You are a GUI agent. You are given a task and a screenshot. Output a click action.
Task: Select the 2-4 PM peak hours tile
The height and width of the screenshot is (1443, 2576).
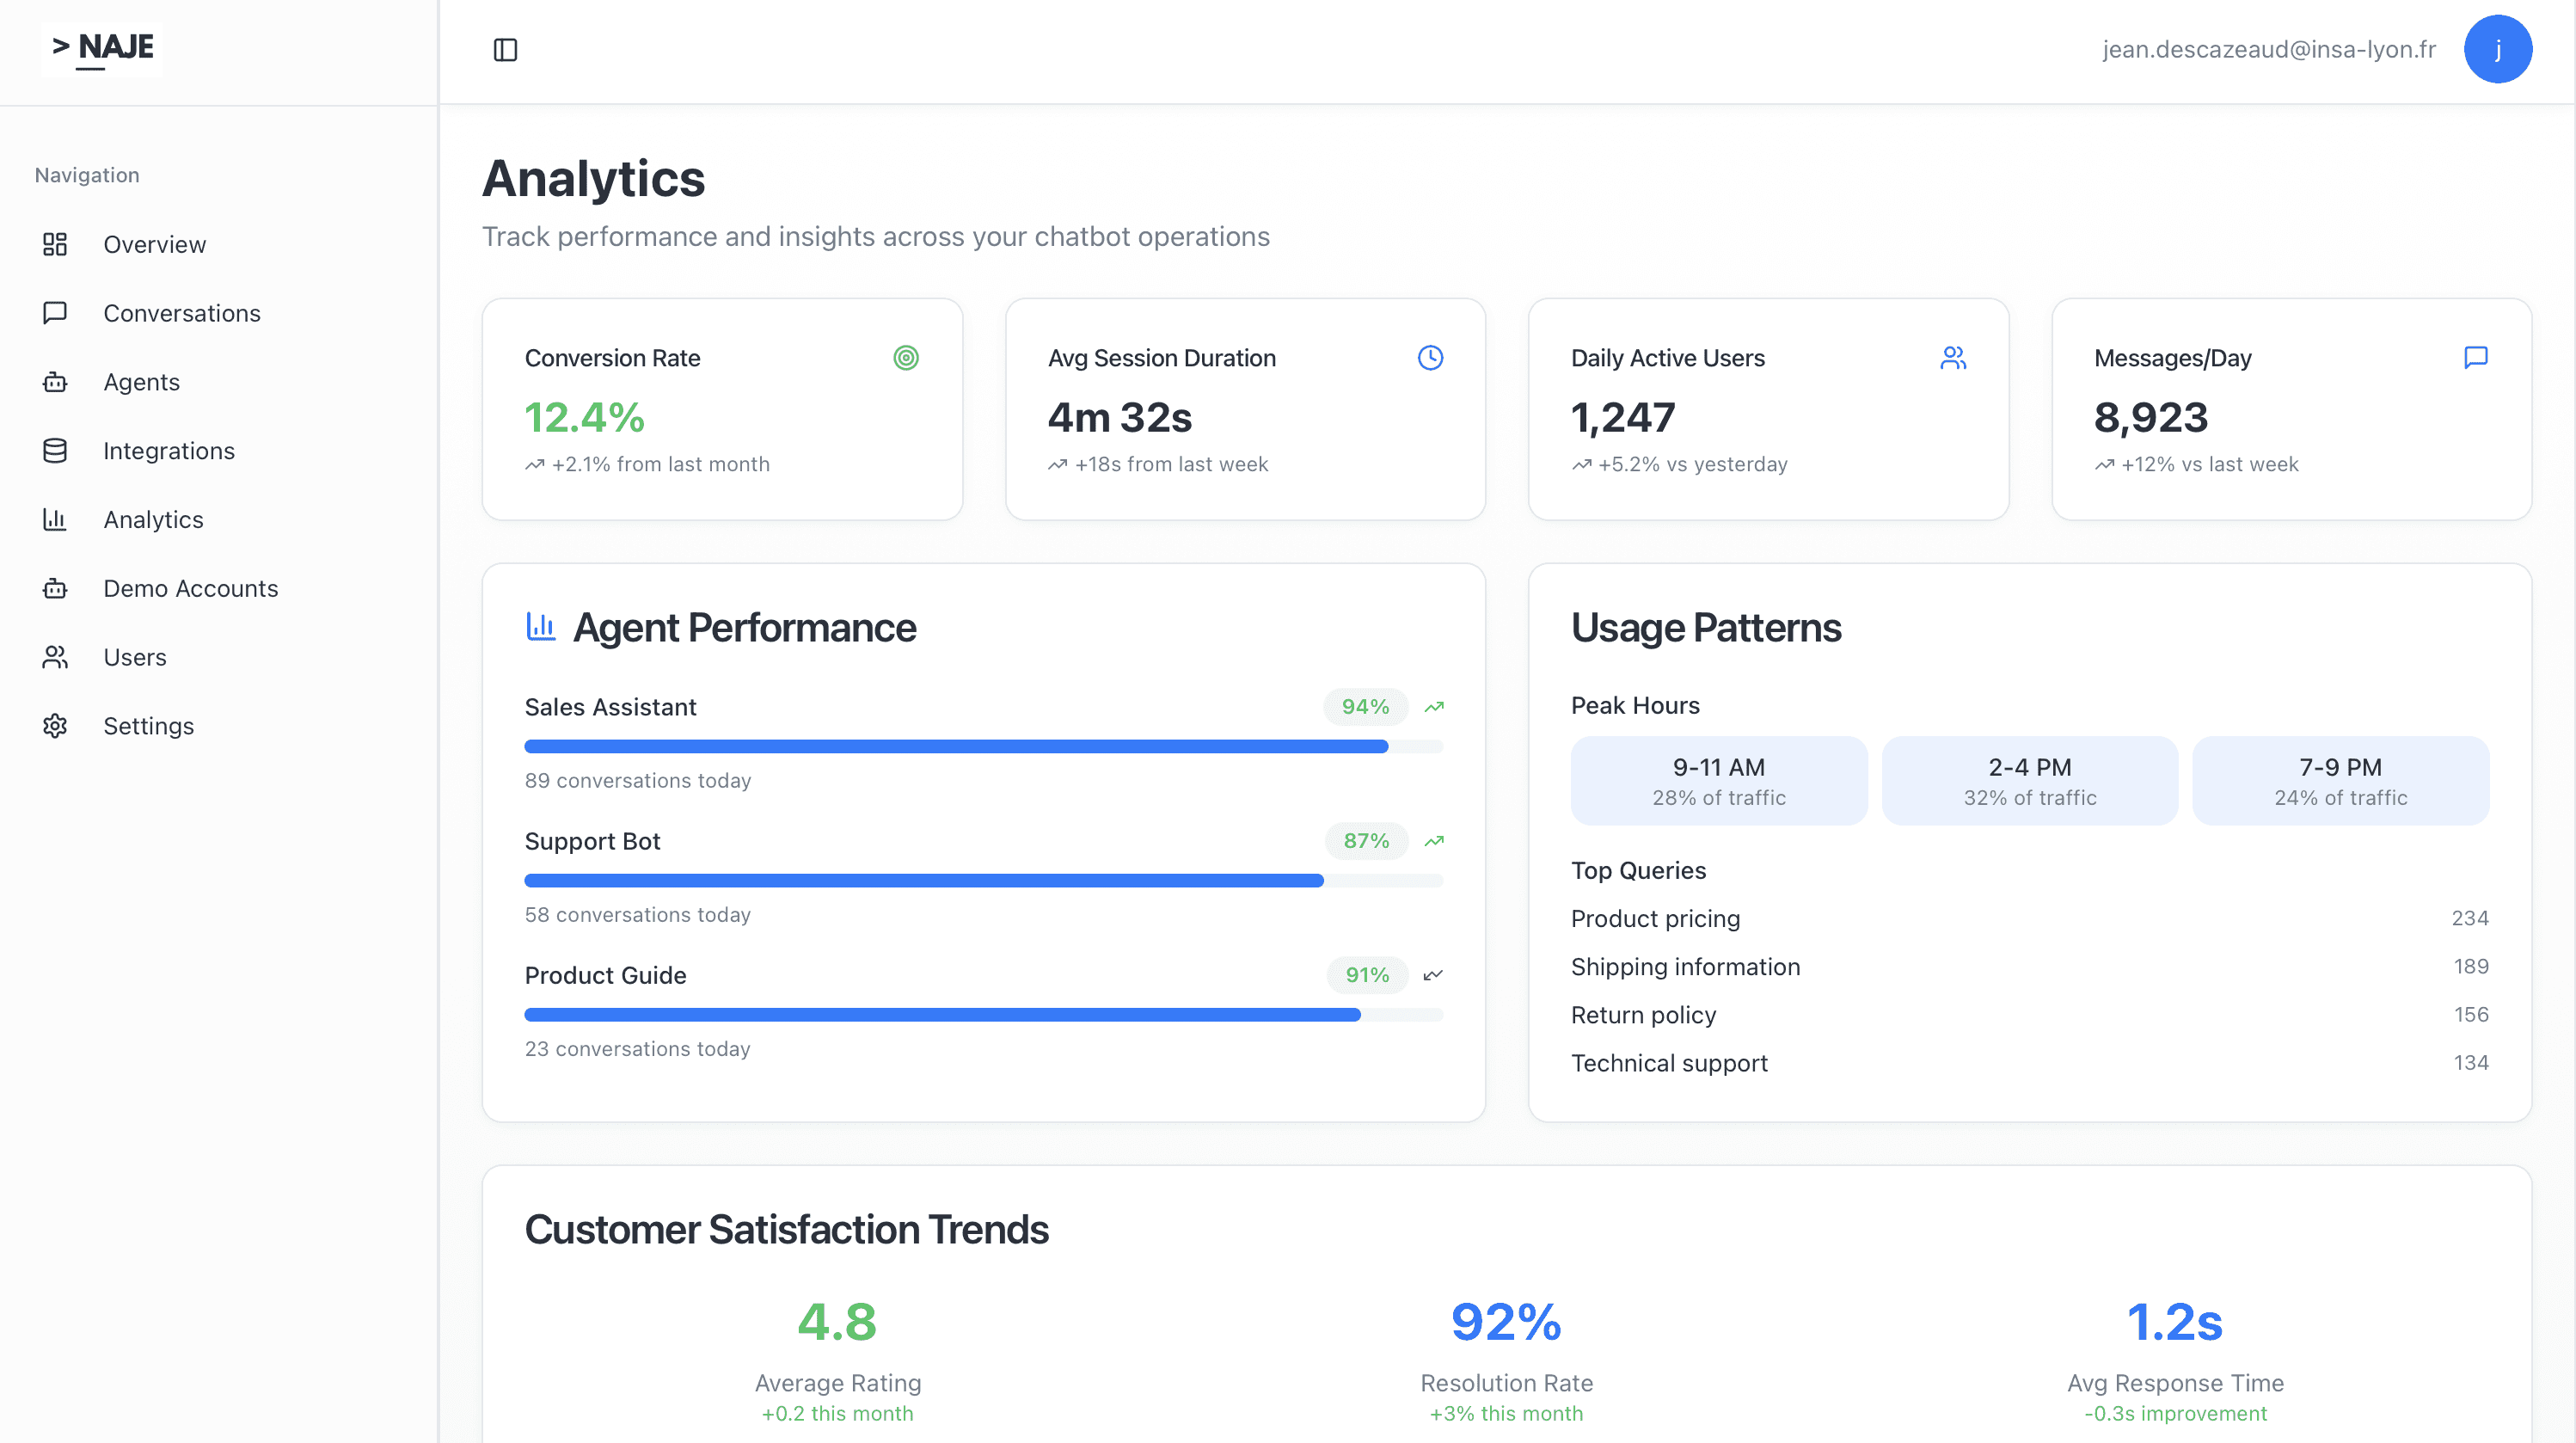pos(2029,781)
